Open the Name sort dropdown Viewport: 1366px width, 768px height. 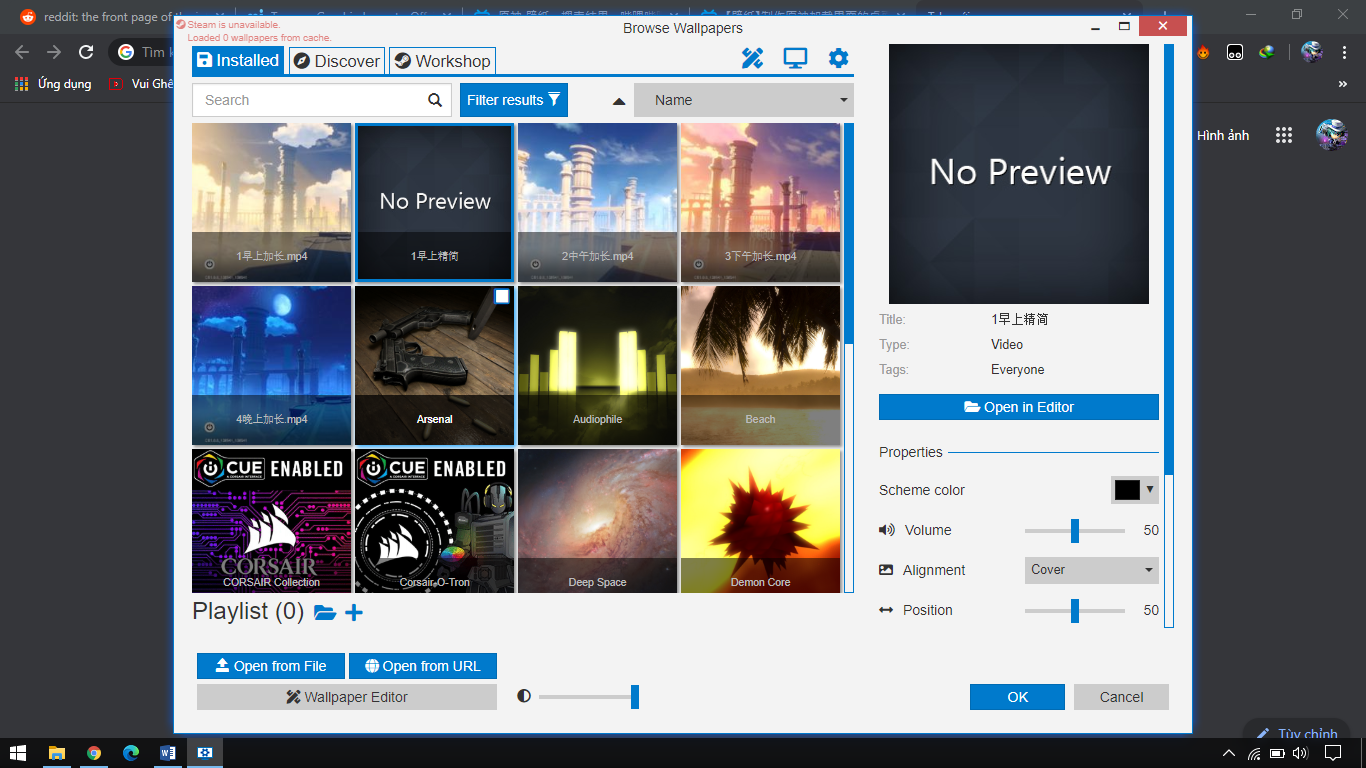pos(743,100)
